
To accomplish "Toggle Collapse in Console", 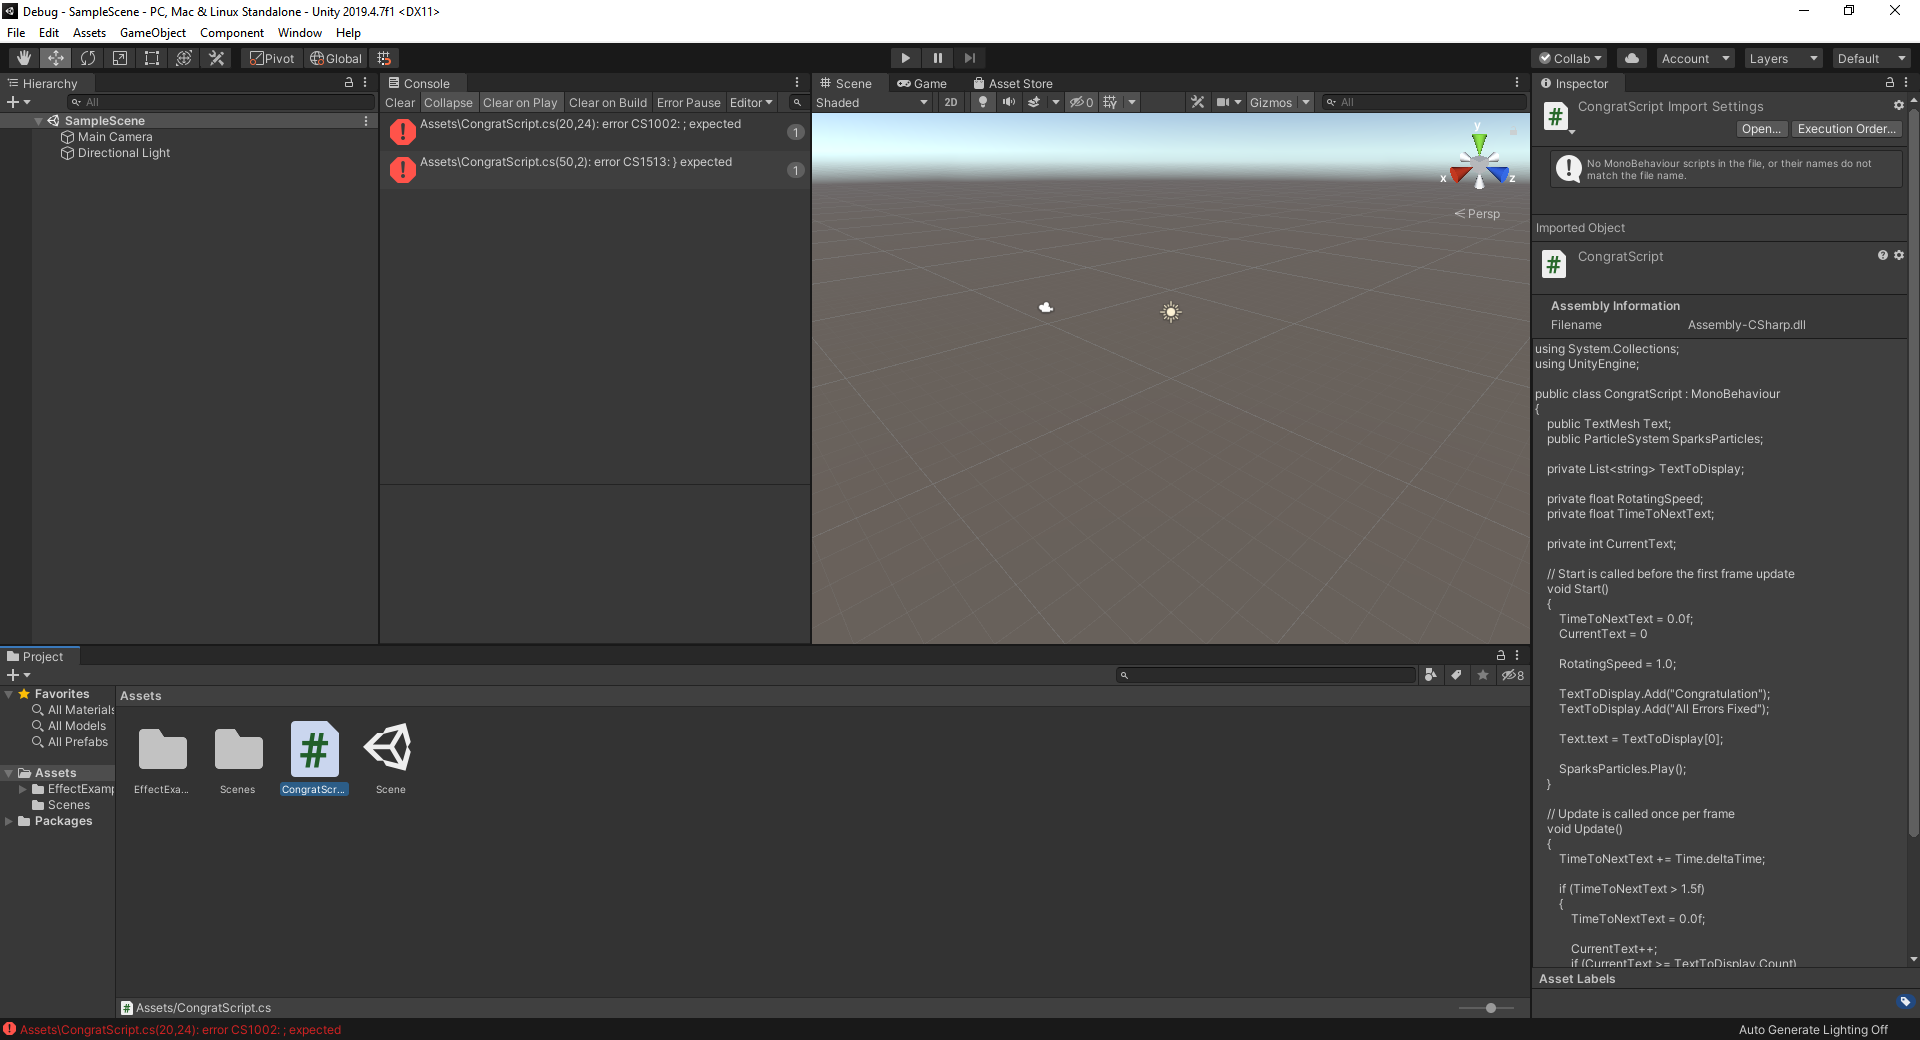I will pyautogui.click(x=448, y=102).
